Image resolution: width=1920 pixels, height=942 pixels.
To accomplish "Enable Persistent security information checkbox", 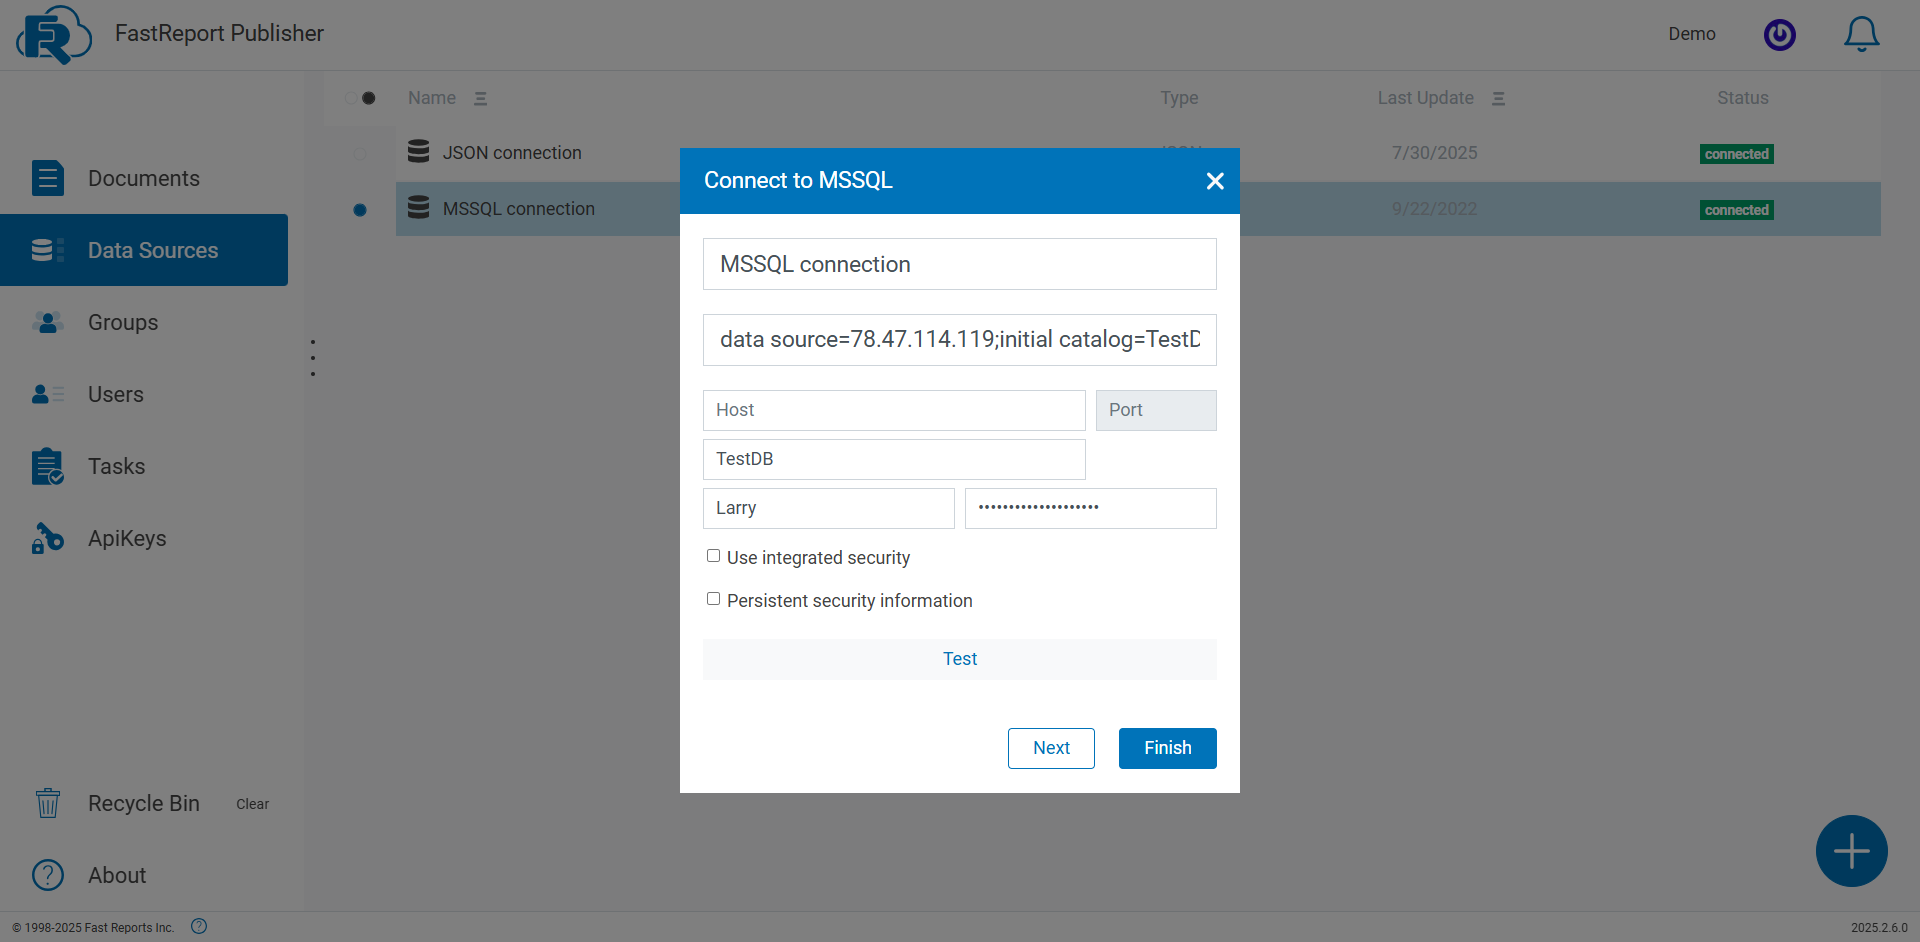I will tap(713, 599).
